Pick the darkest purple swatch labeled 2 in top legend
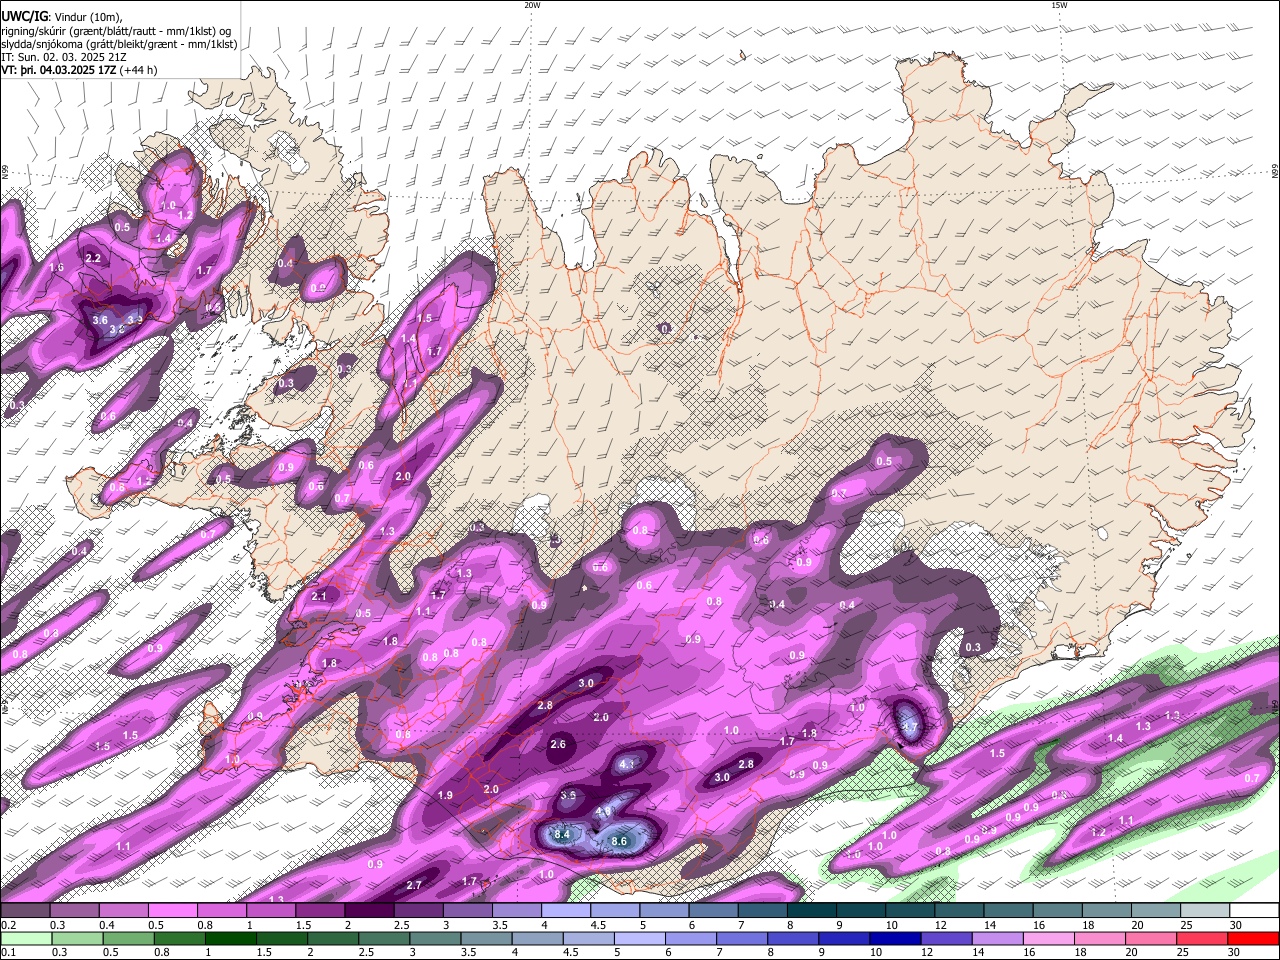 click(x=368, y=910)
